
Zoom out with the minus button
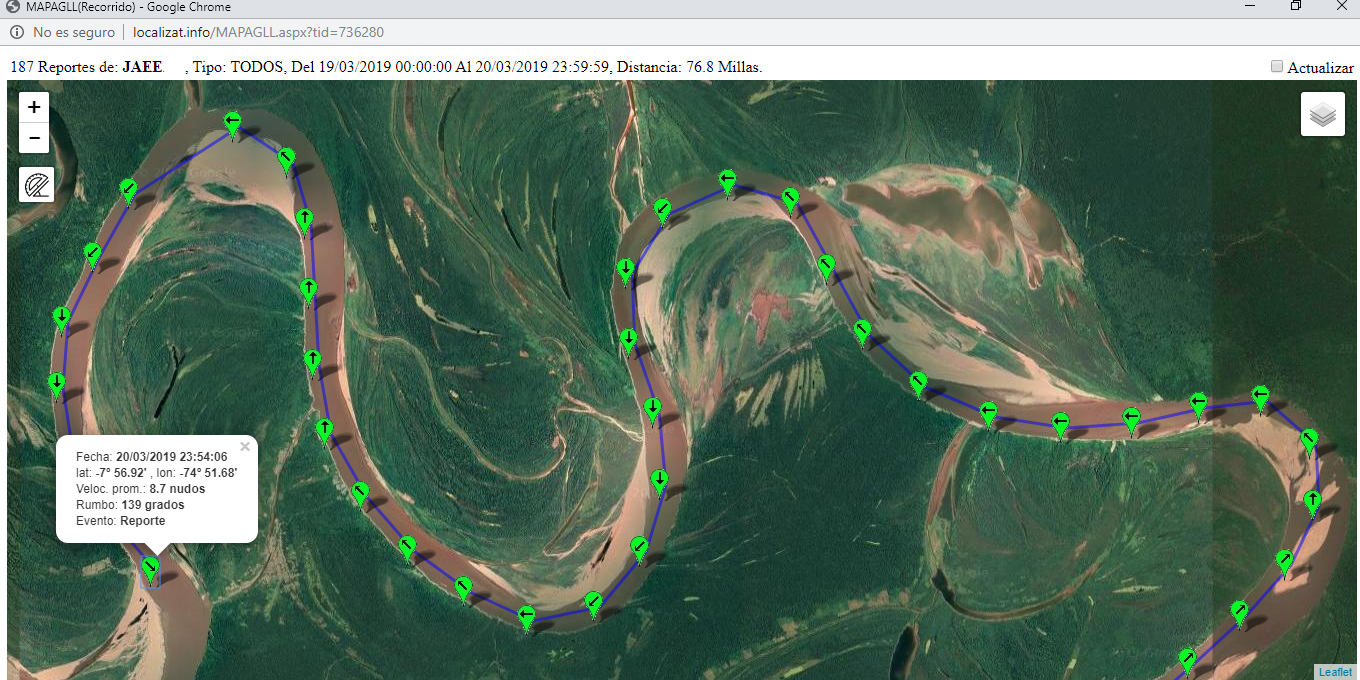(x=34, y=138)
